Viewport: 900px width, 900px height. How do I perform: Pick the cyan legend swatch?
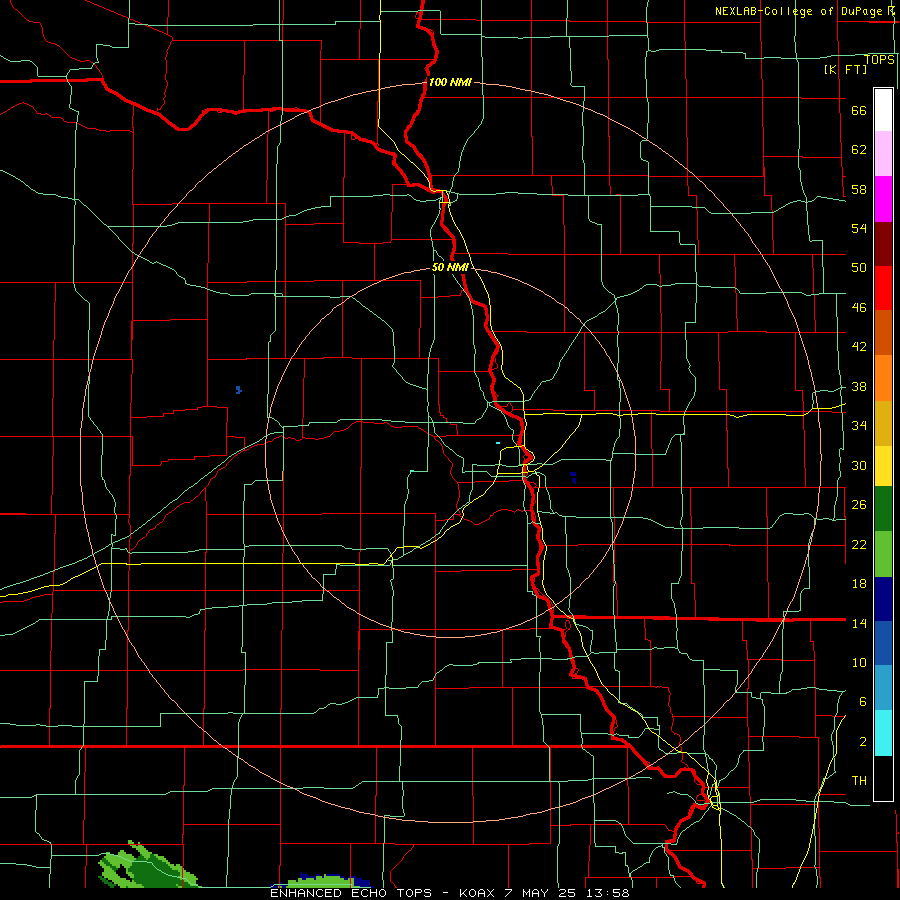(x=883, y=733)
